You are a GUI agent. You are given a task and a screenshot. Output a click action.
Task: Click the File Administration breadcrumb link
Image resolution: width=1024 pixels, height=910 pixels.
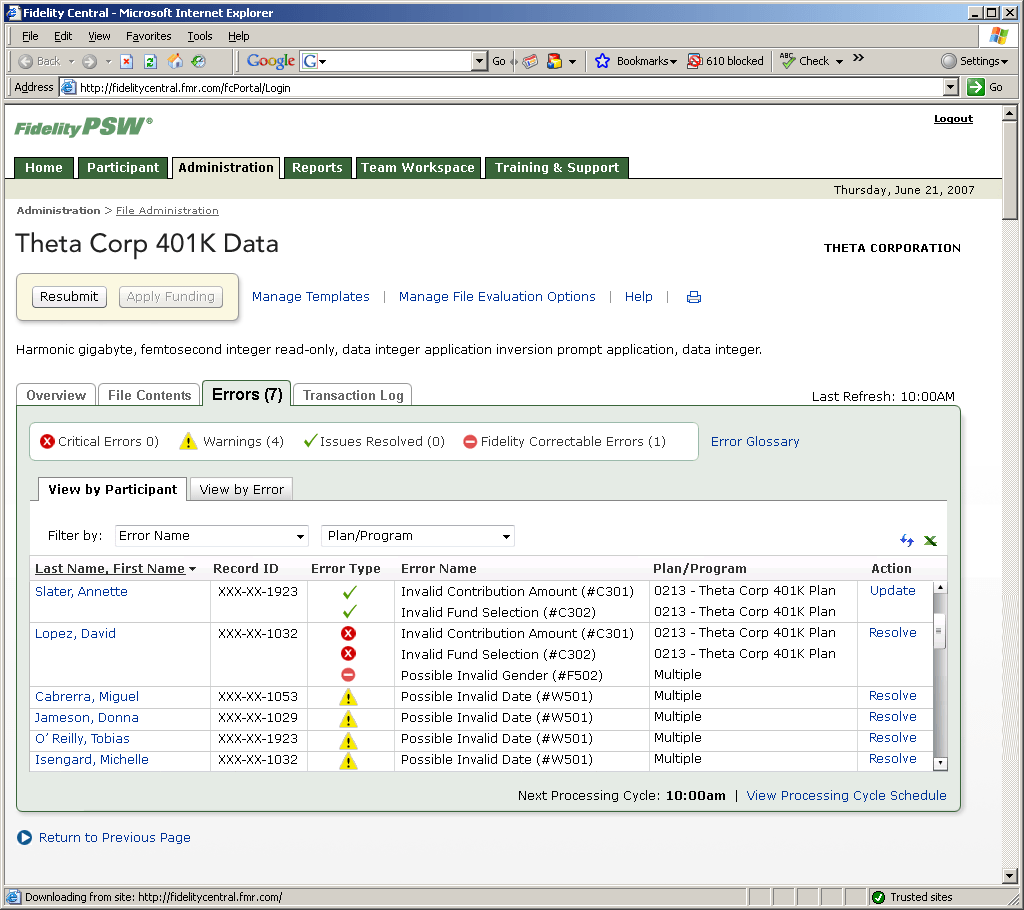point(167,210)
